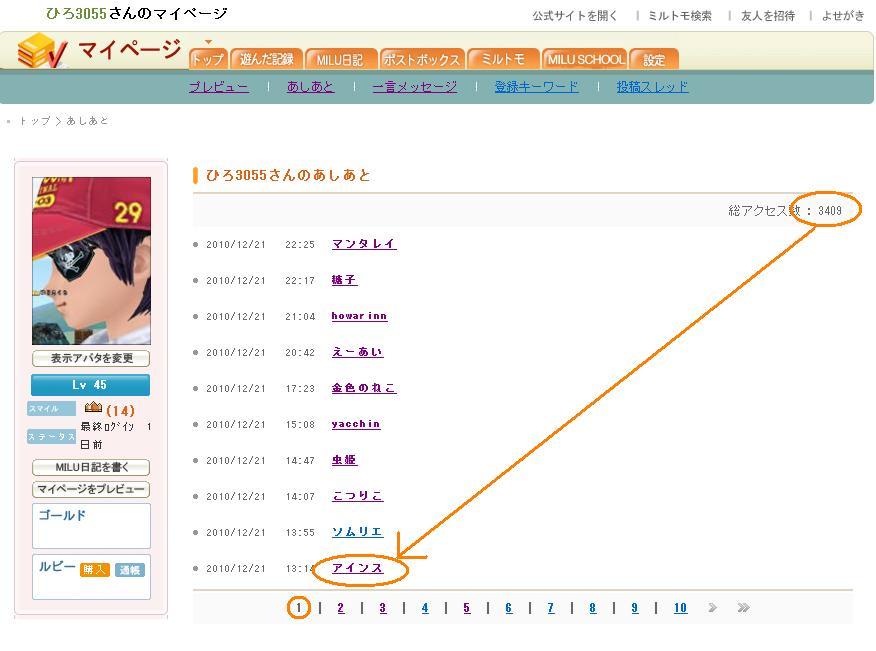Jump to last page double-arrow icon
The image size is (876, 651).
click(743, 607)
